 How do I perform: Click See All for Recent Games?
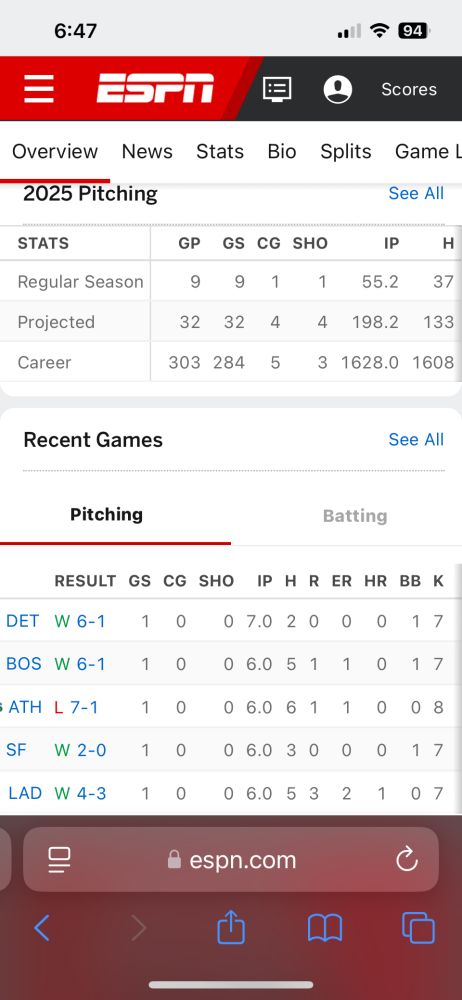pos(416,439)
